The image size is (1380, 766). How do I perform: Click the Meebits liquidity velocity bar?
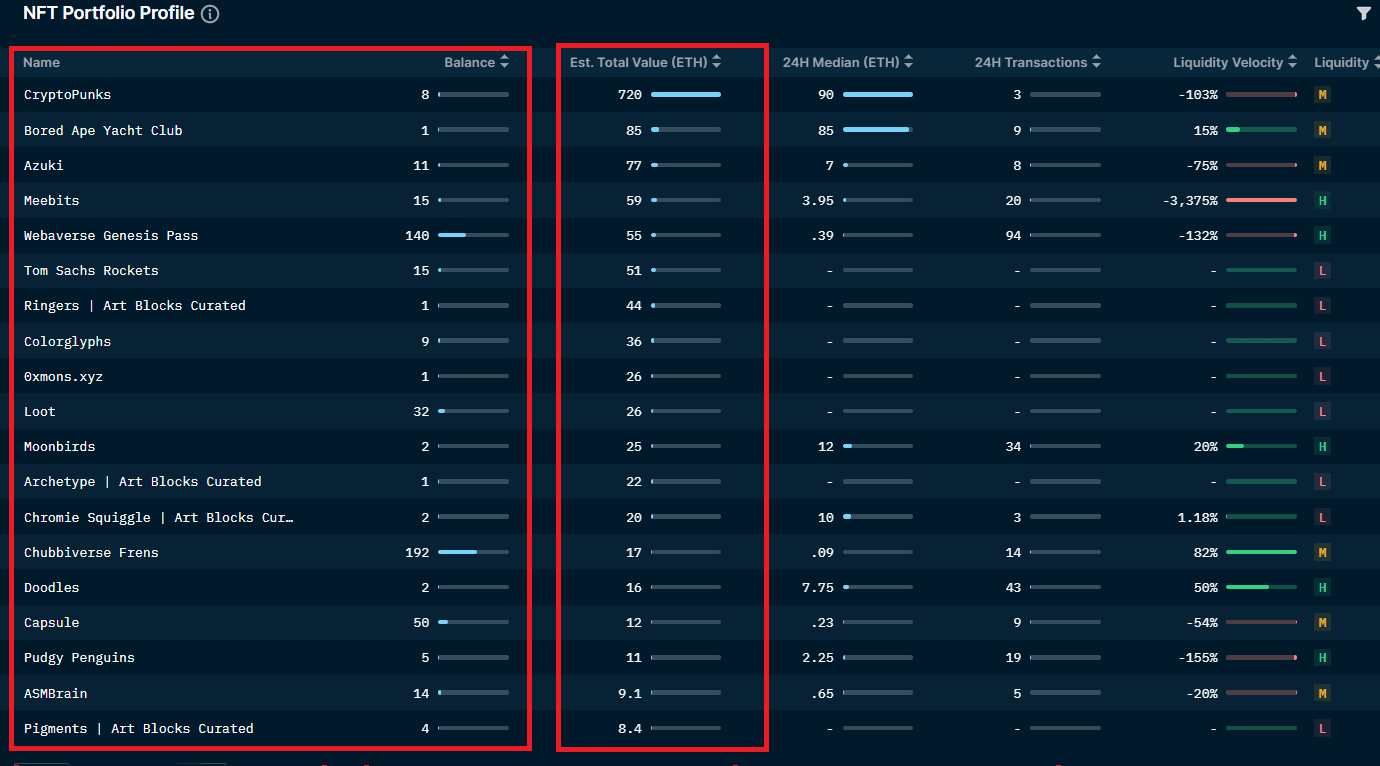pyautogui.click(x=1261, y=200)
